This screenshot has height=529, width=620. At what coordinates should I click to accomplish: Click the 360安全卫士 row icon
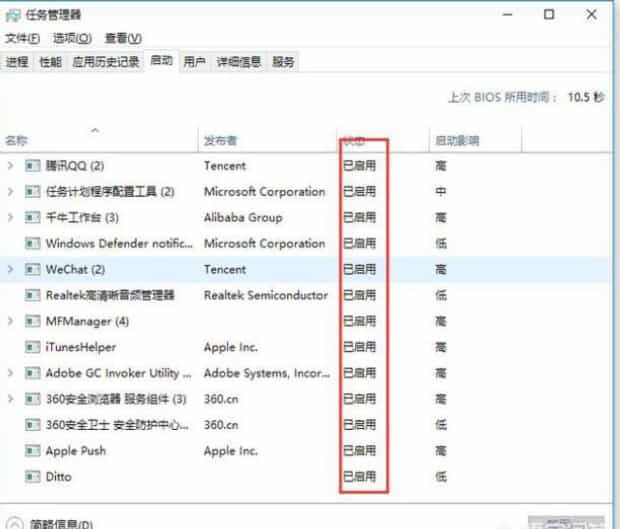click(x=32, y=425)
